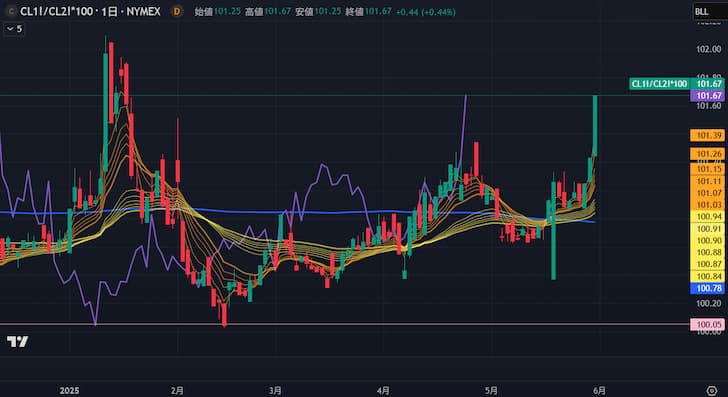Click the 101.60 price axis value
The width and height of the screenshot is (728, 397).
708,106
